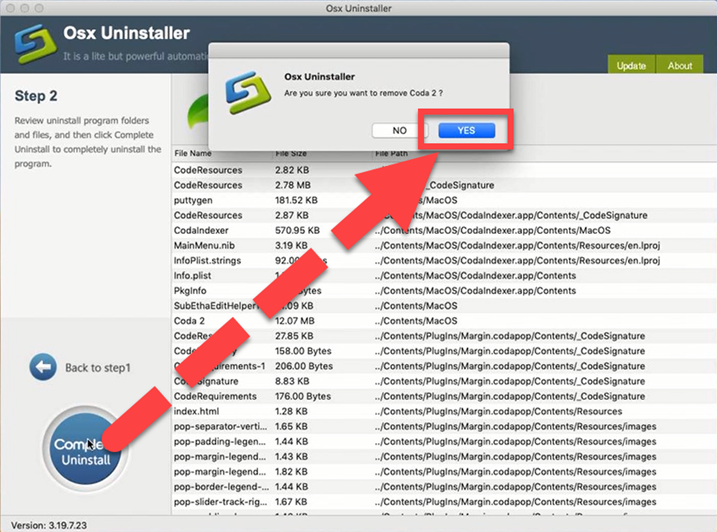Select the pop-separator-verti... file row
Viewport: 717px width, 532px height.
coord(444,426)
